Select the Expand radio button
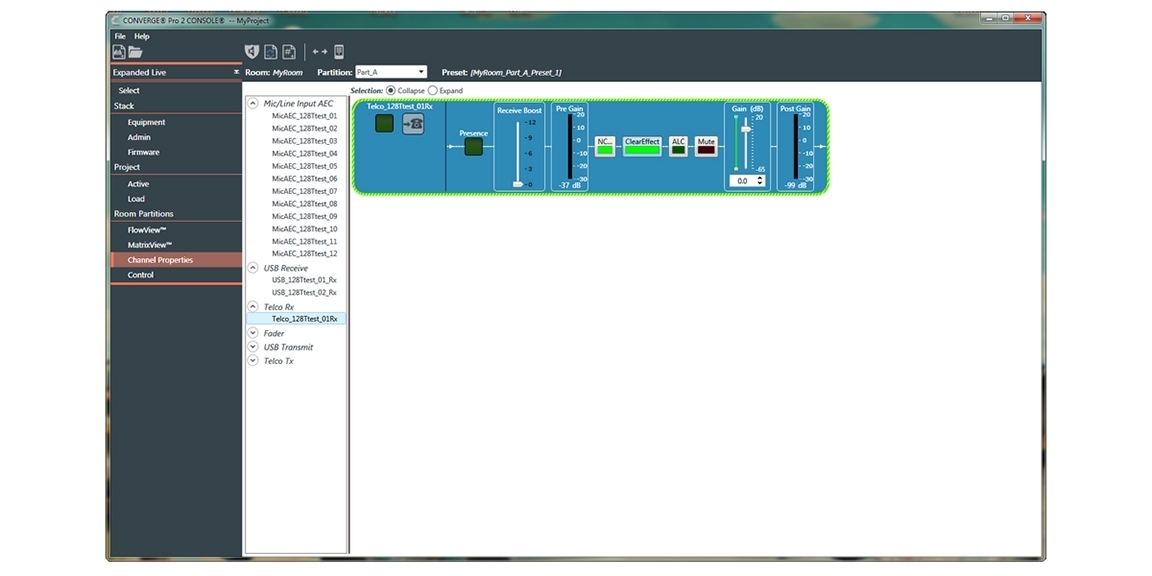The height and width of the screenshot is (576, 1152). click(x=433, y=91)
